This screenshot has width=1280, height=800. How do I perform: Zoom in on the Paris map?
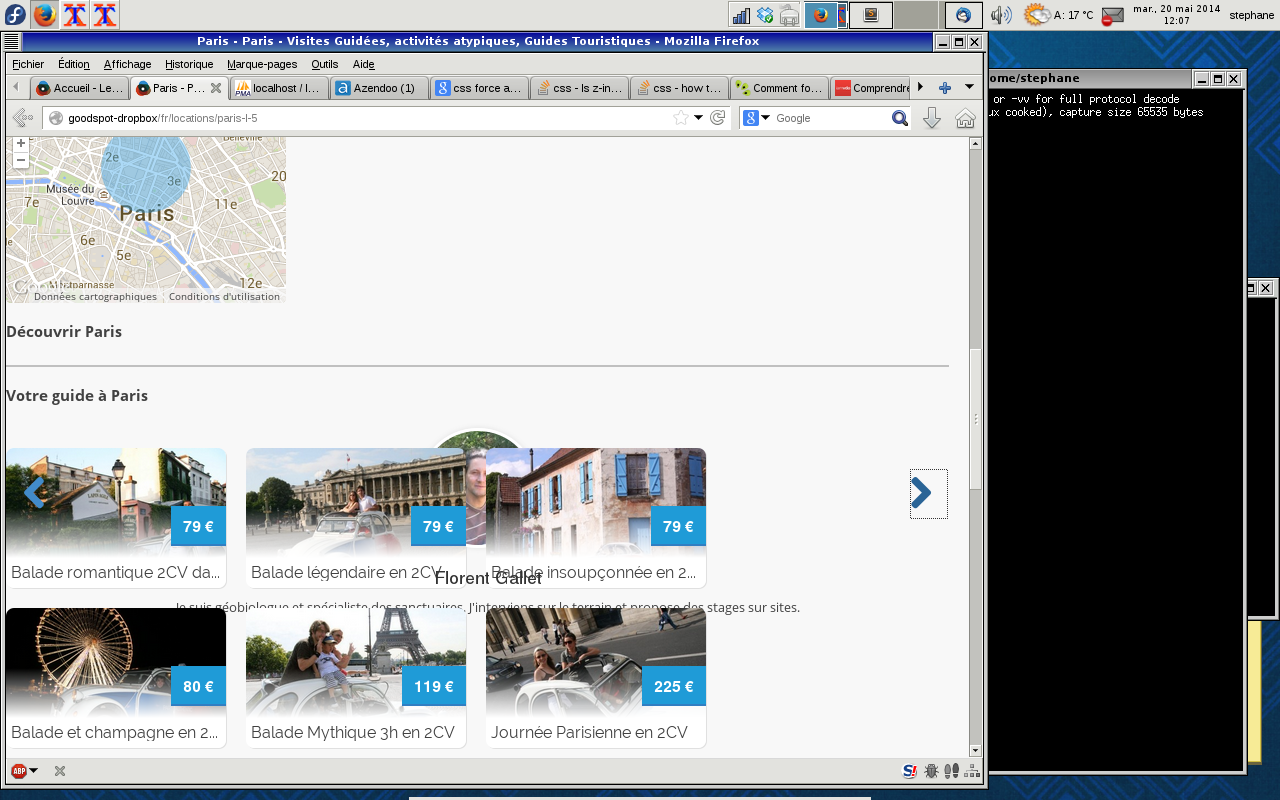point(20,144)
